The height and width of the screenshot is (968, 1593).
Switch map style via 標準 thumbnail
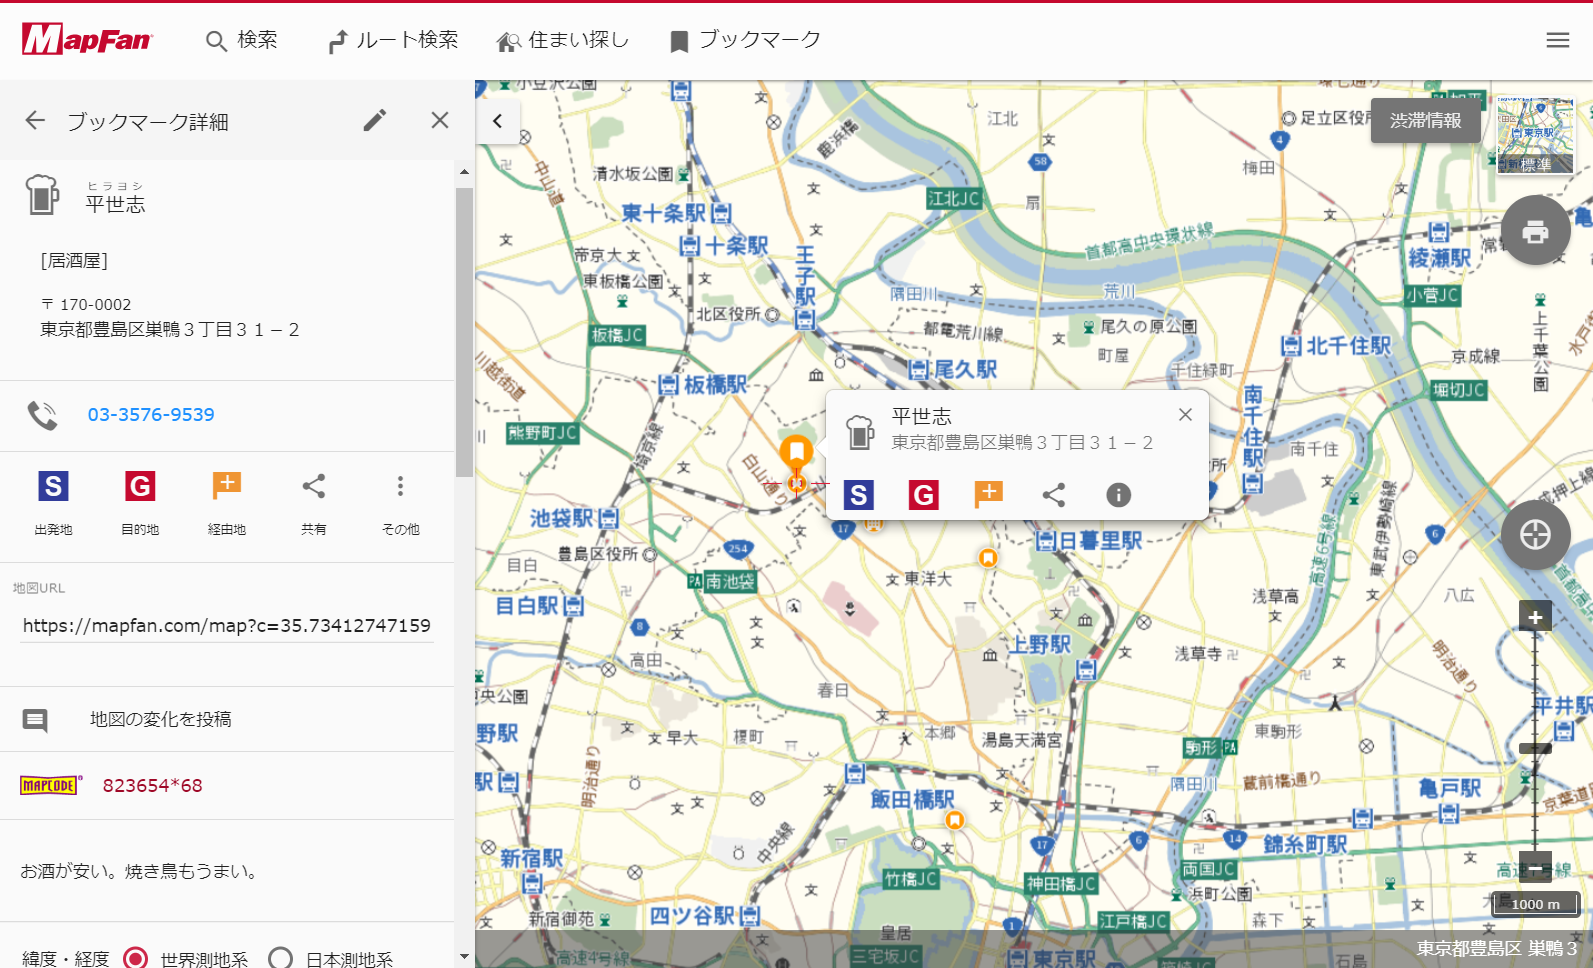pyautogui.click(x=1535, y=135)
